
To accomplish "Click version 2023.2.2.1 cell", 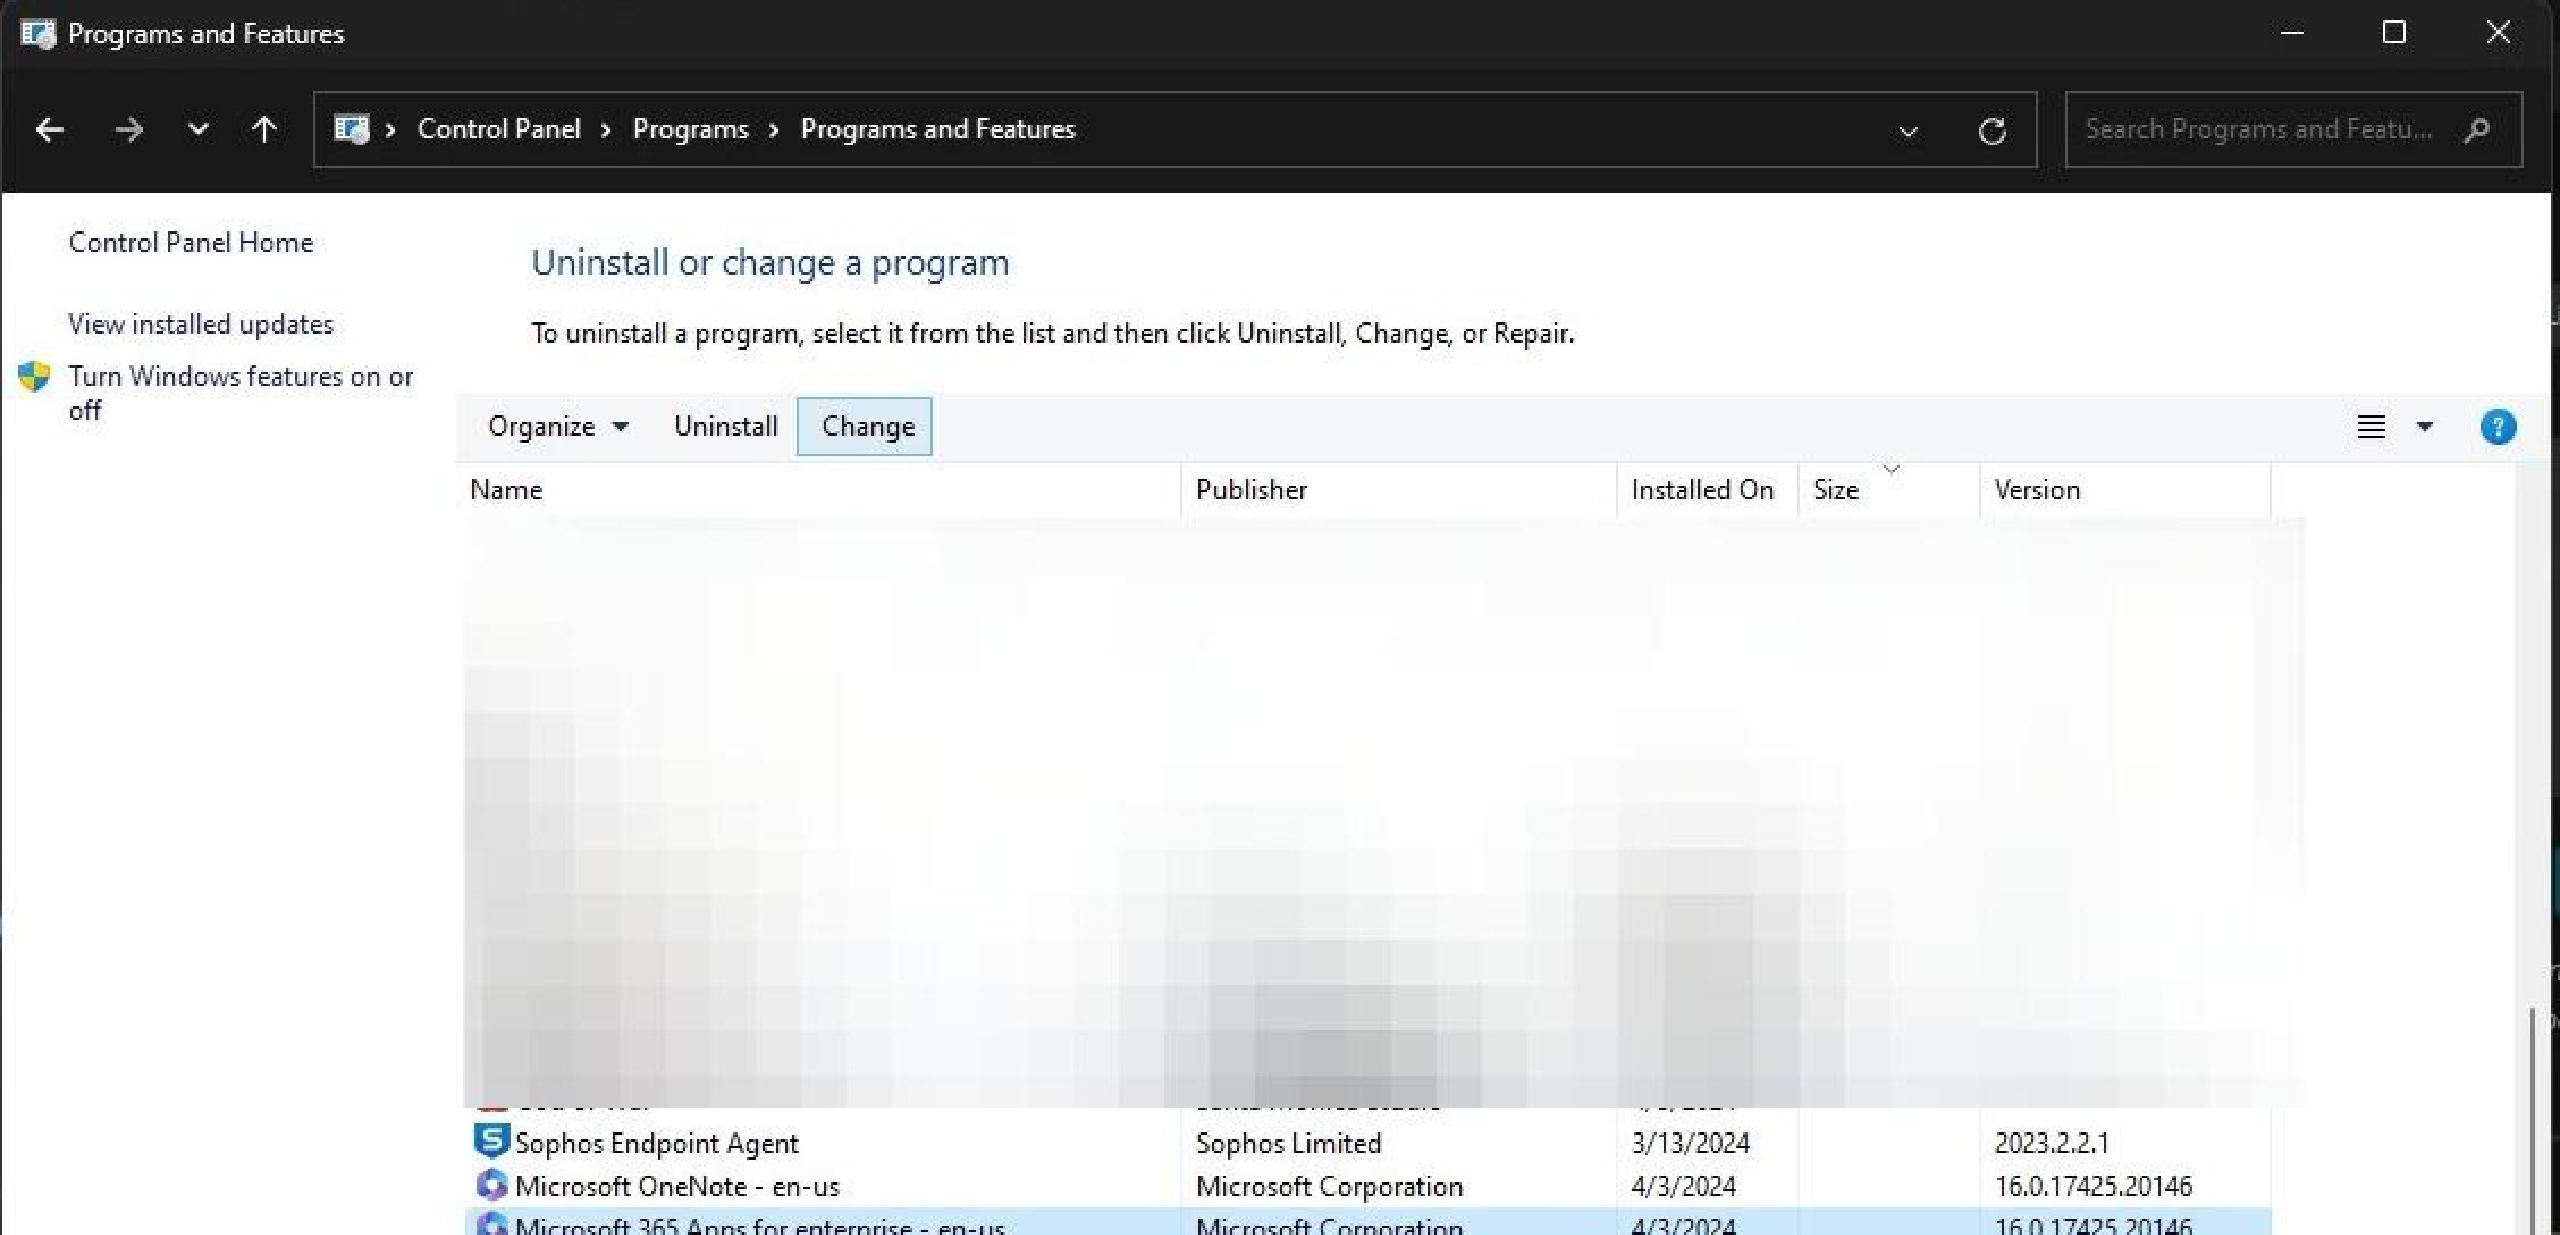I will tap(2052, 1143).
